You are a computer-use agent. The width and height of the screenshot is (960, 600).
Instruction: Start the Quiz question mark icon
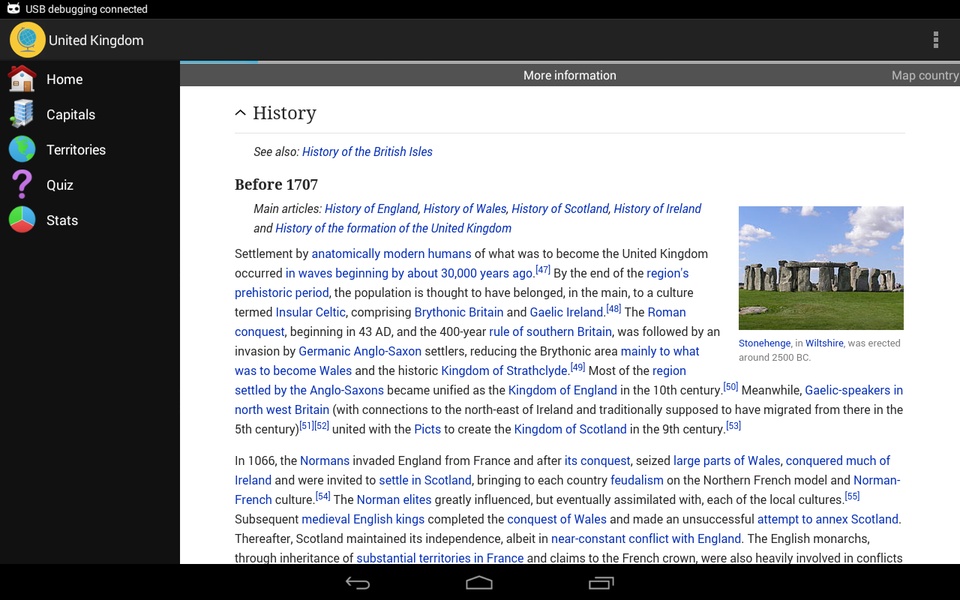(22, 184)
